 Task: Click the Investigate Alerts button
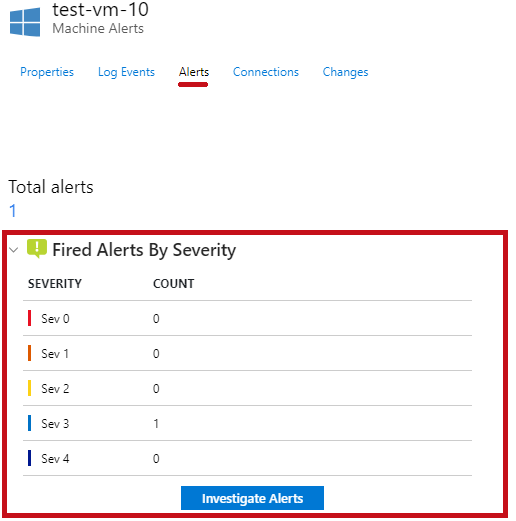(x=252, y=498)
